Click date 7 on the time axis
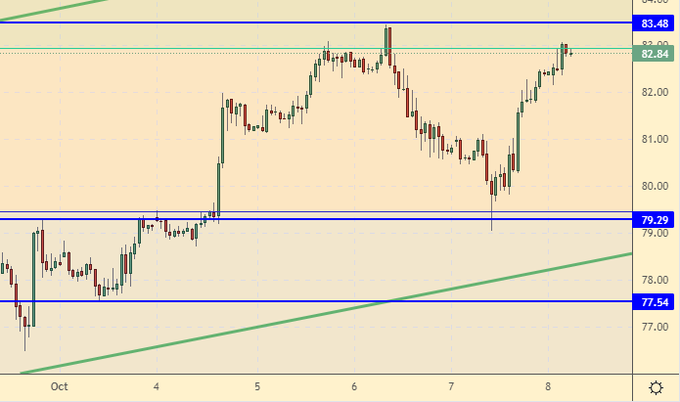This screenshot has height=402, width=680. click(452, 386)
